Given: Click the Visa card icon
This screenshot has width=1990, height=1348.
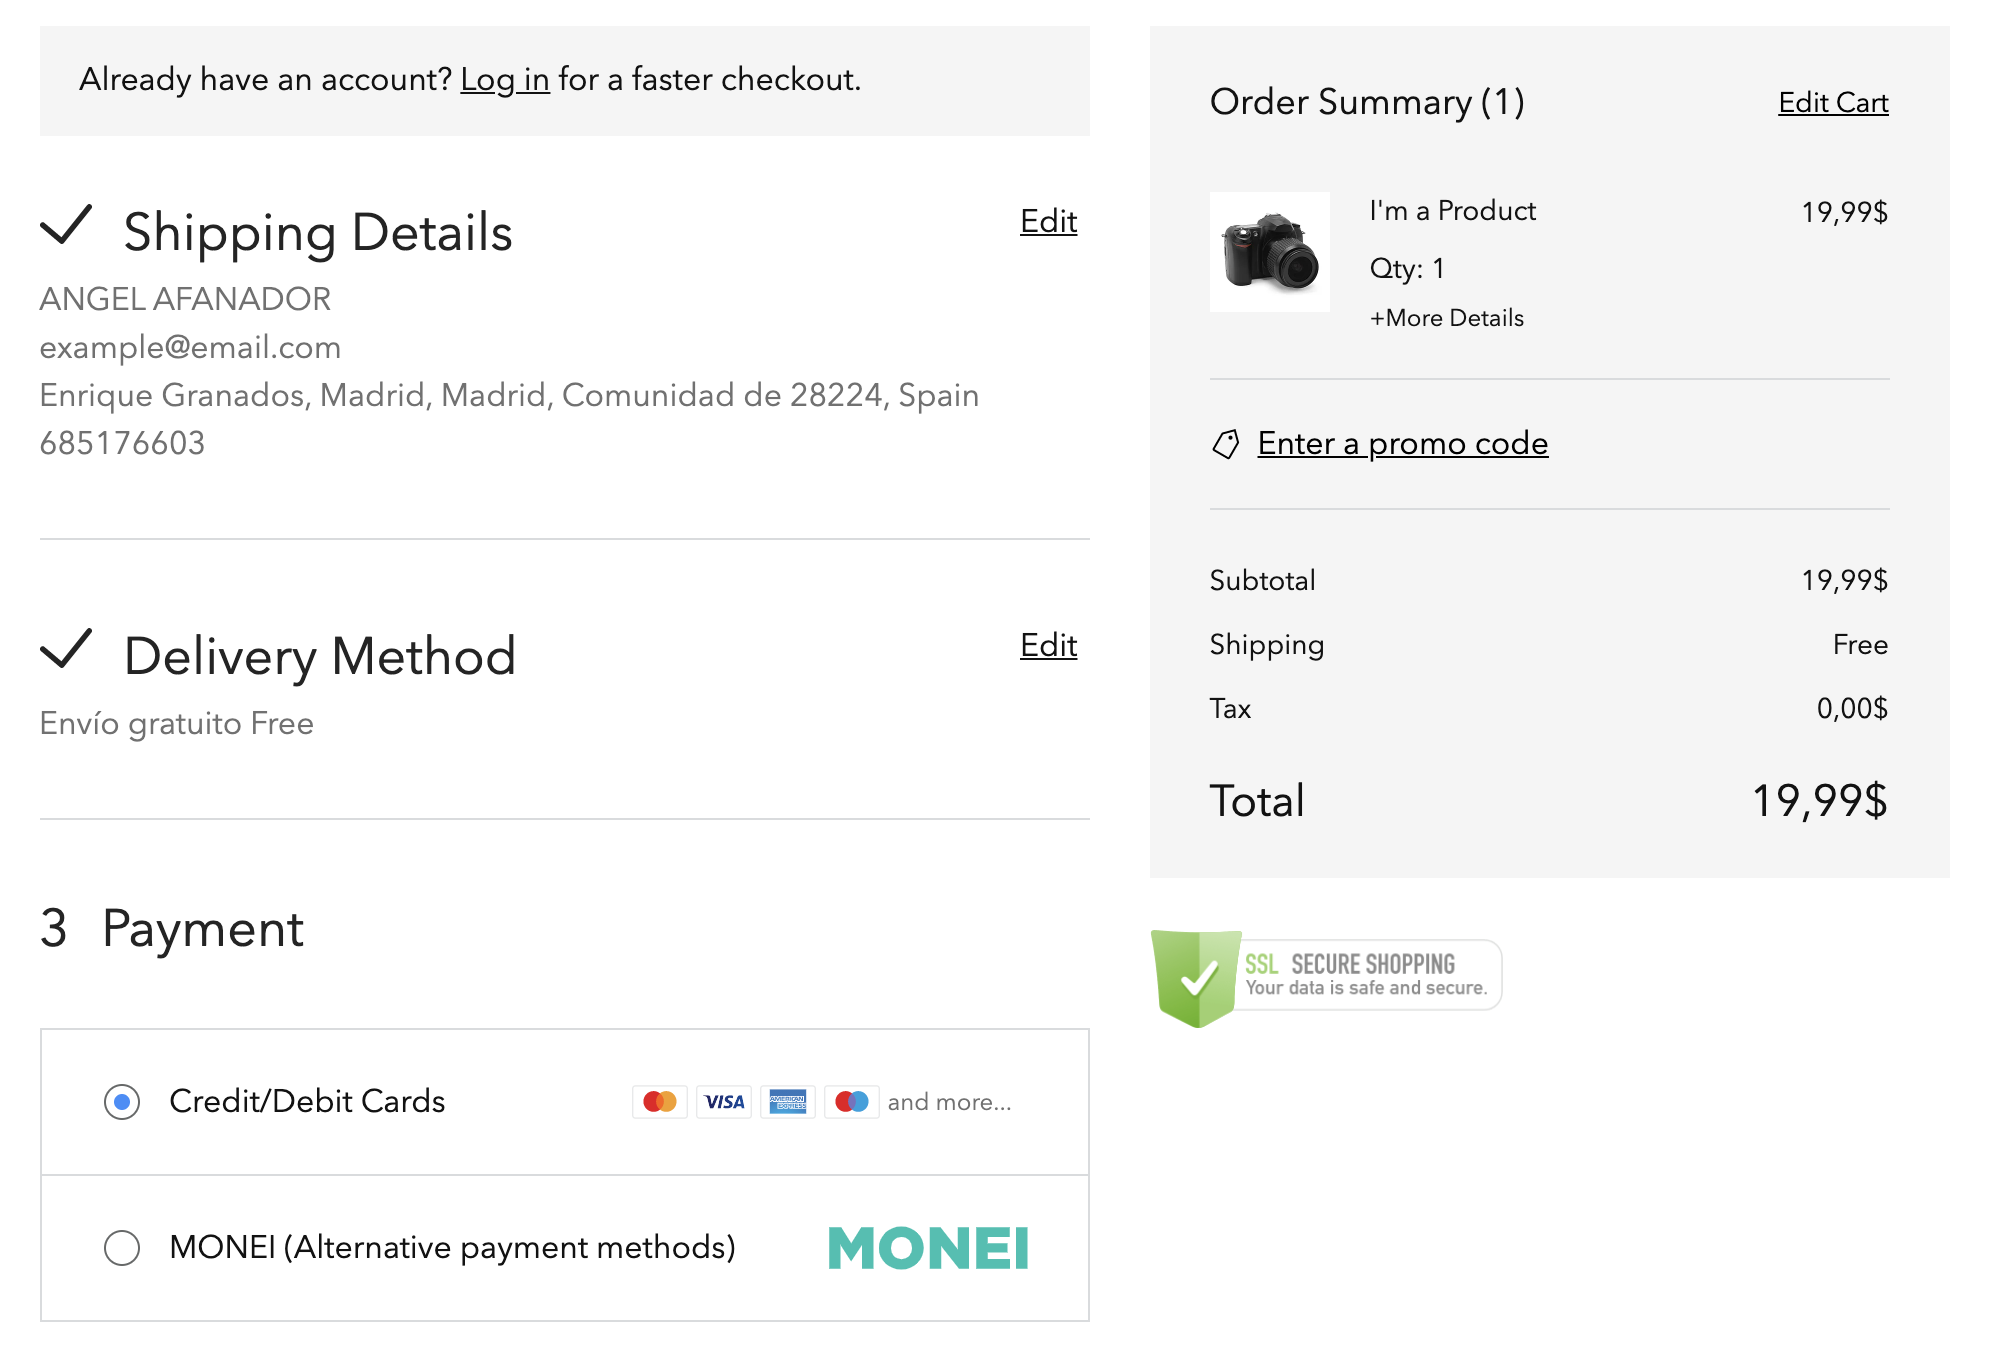Looking at the screenshot, I should 724,1102.
